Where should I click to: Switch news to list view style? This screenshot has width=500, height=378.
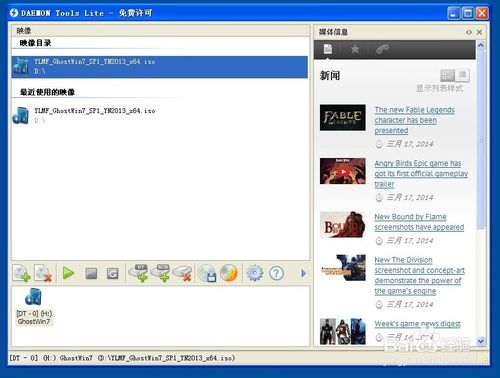(462, 75)
